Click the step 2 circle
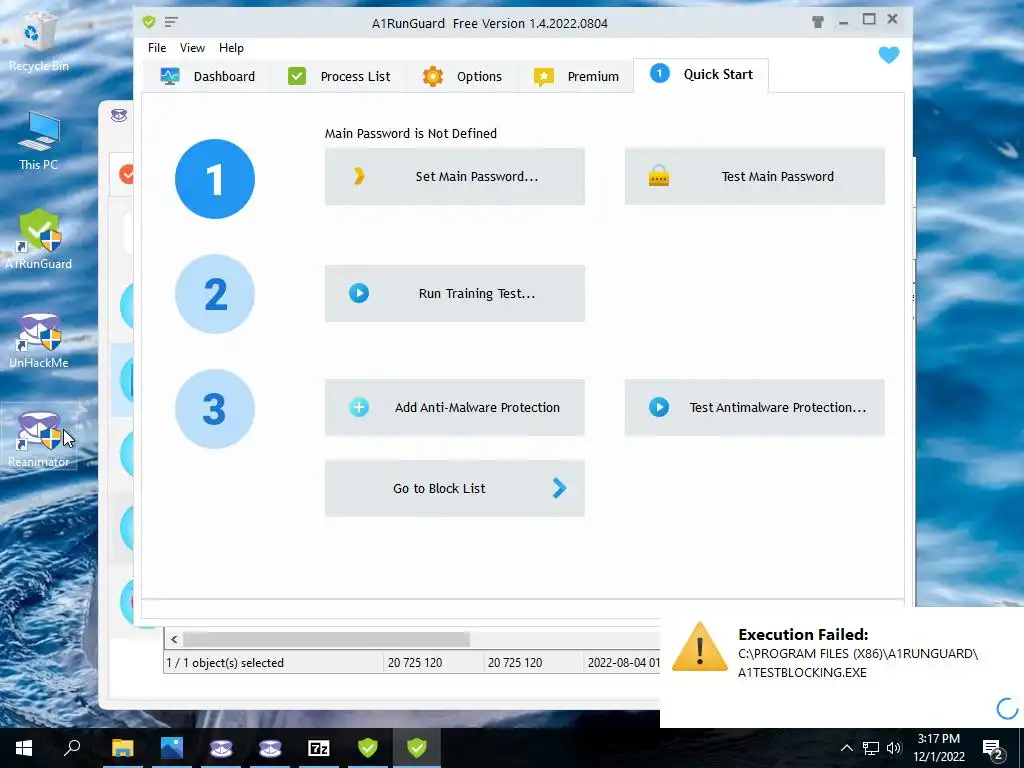The image size is (1024, 768). [x=215, y=294]
